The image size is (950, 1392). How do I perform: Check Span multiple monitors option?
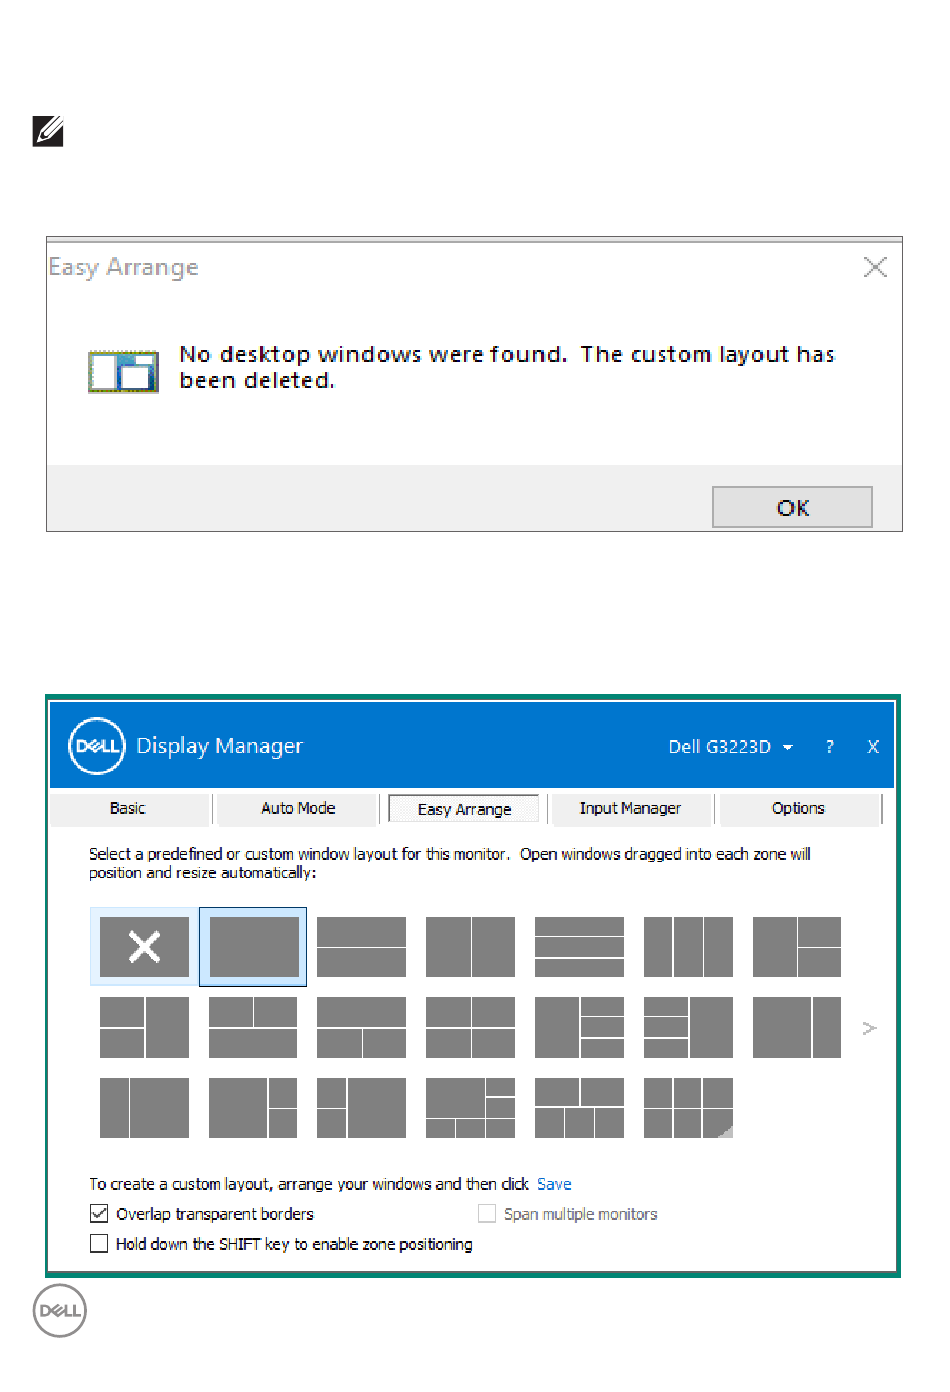click(487, 1213)
